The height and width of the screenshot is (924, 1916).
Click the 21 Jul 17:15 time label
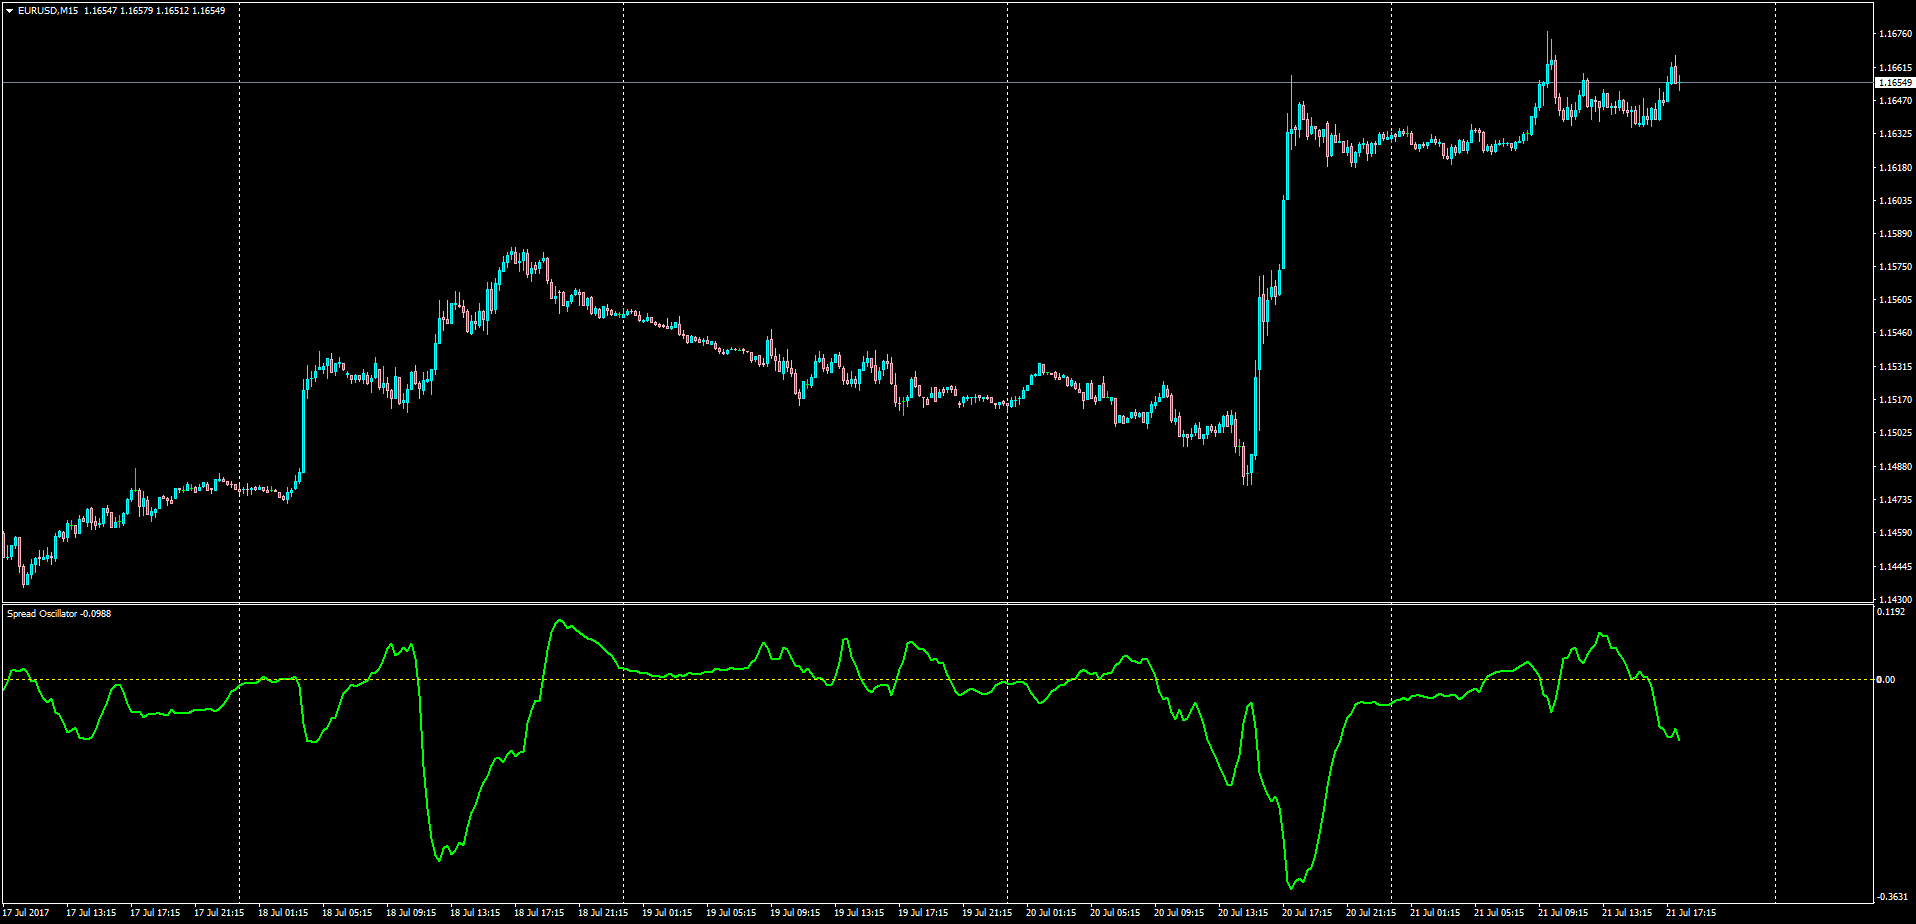coord(1691,913)
